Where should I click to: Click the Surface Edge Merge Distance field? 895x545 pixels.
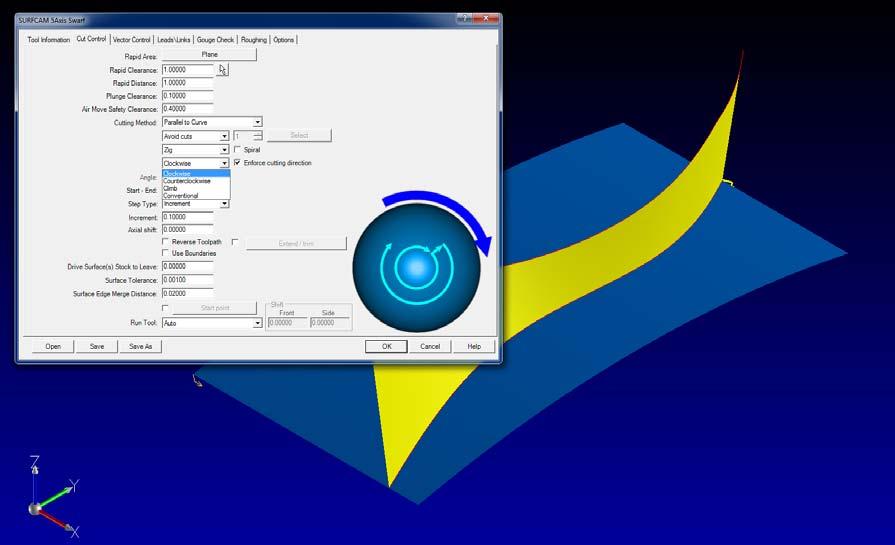point(188,293)
